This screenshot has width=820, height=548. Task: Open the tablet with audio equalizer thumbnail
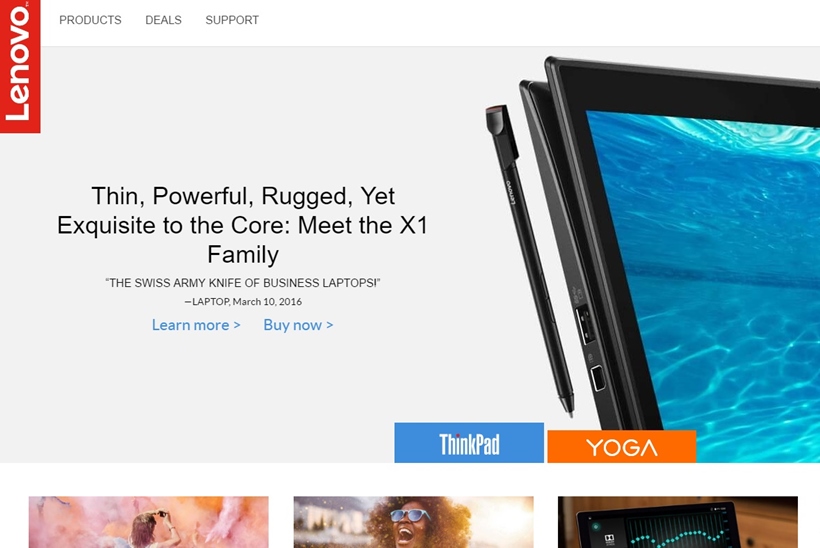[678, 522]
